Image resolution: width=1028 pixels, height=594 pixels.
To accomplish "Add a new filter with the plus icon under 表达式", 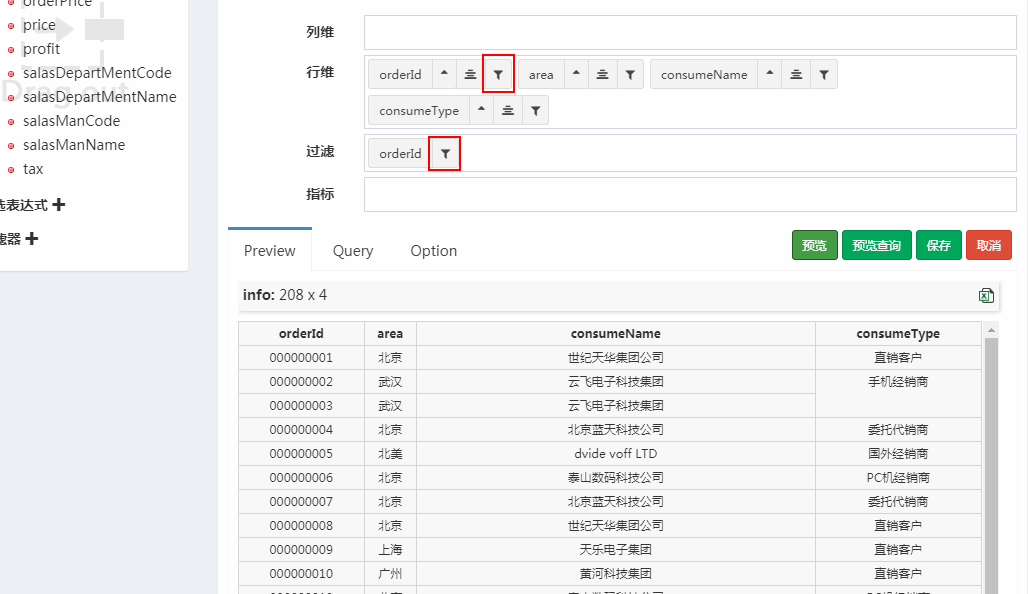I will tap(31, 239).
